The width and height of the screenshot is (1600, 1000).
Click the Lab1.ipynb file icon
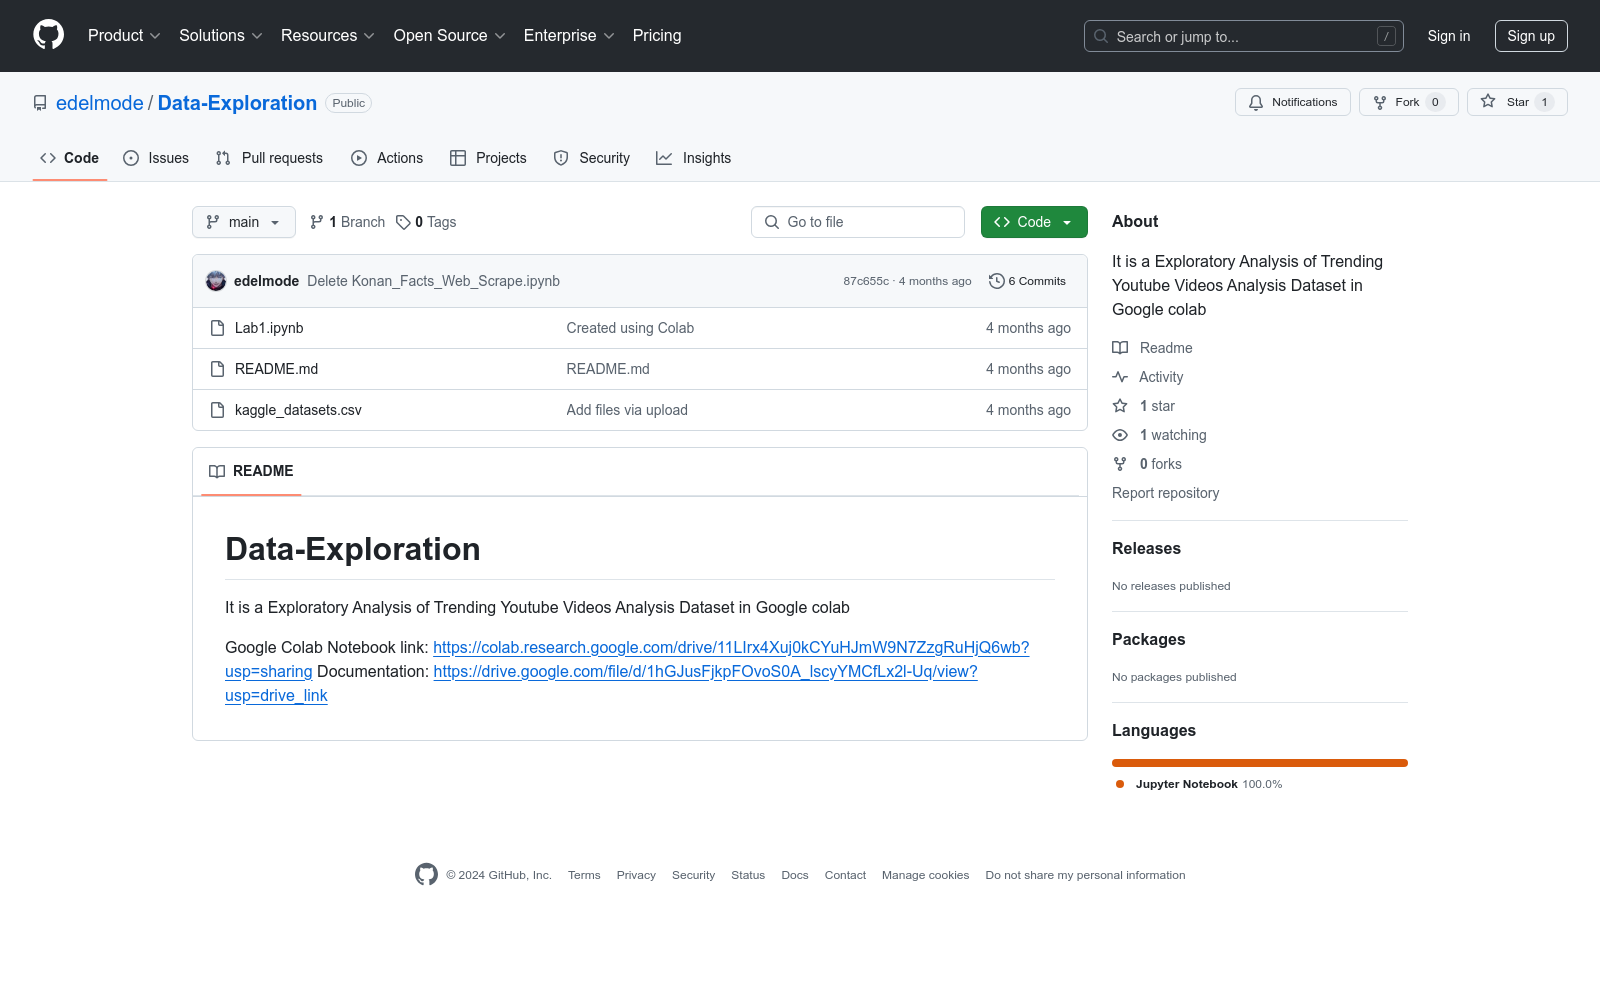[x=217, y=328]
